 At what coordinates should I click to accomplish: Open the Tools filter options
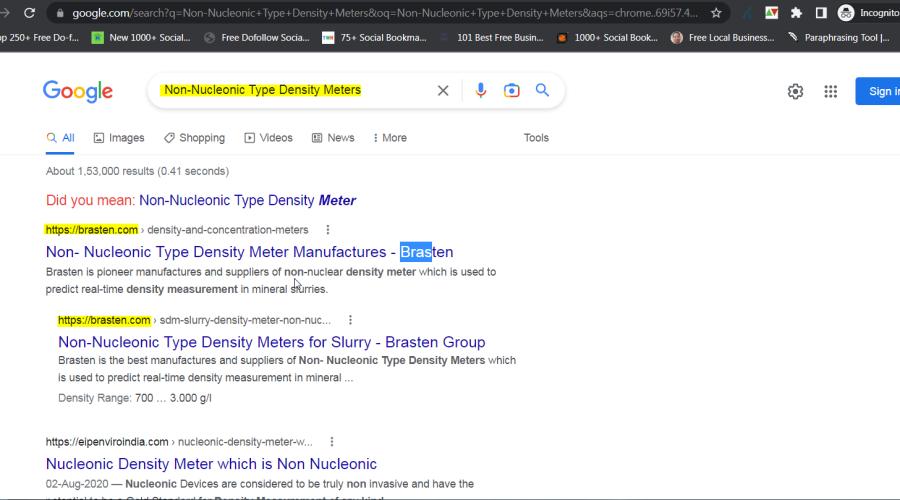click(536, 138)
